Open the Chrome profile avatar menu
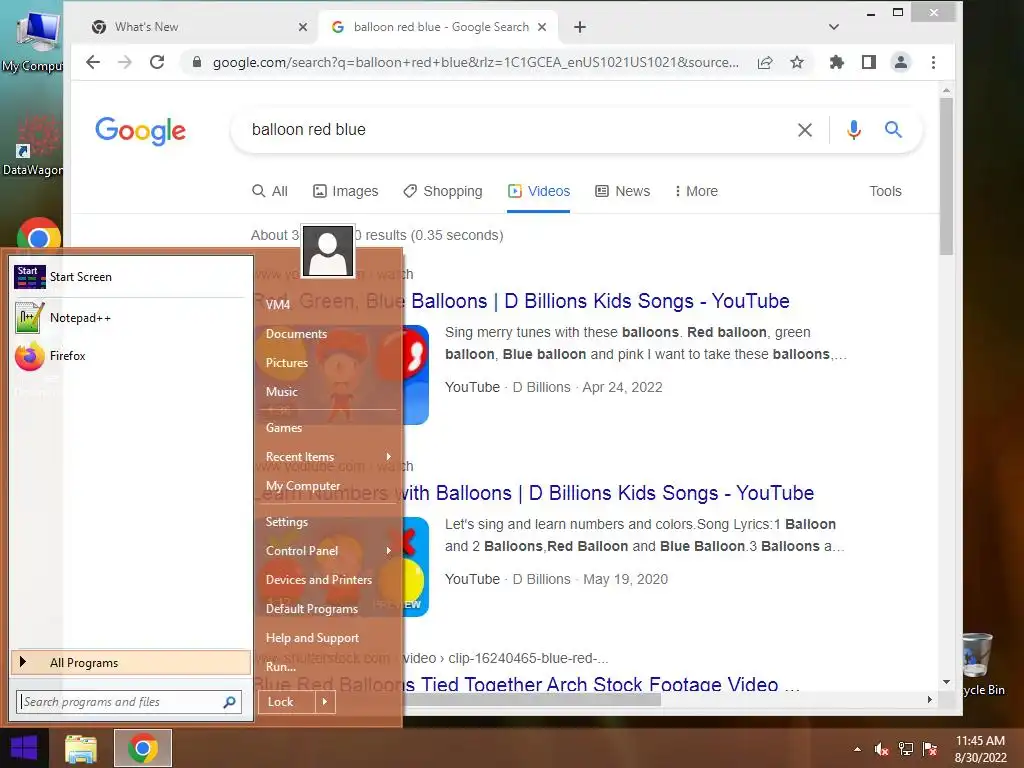This screenshot has width=1024, height=768. (901, 63)
